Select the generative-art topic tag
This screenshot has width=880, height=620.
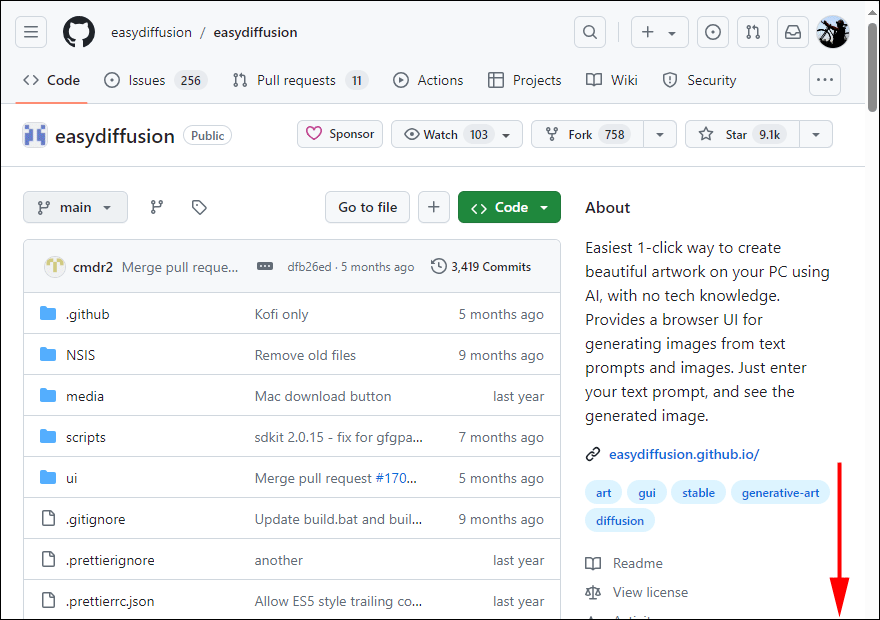(x=780, y=493)
